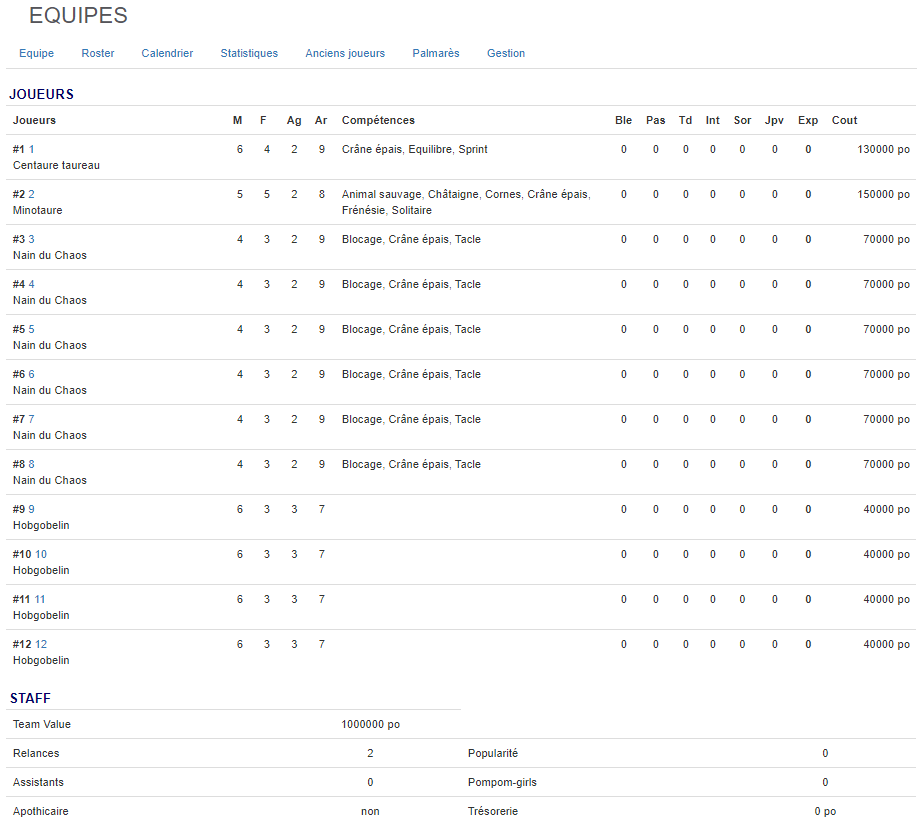Open Hobgobelin player #9 link
The image size is (921, 830).
coord(31,509)
